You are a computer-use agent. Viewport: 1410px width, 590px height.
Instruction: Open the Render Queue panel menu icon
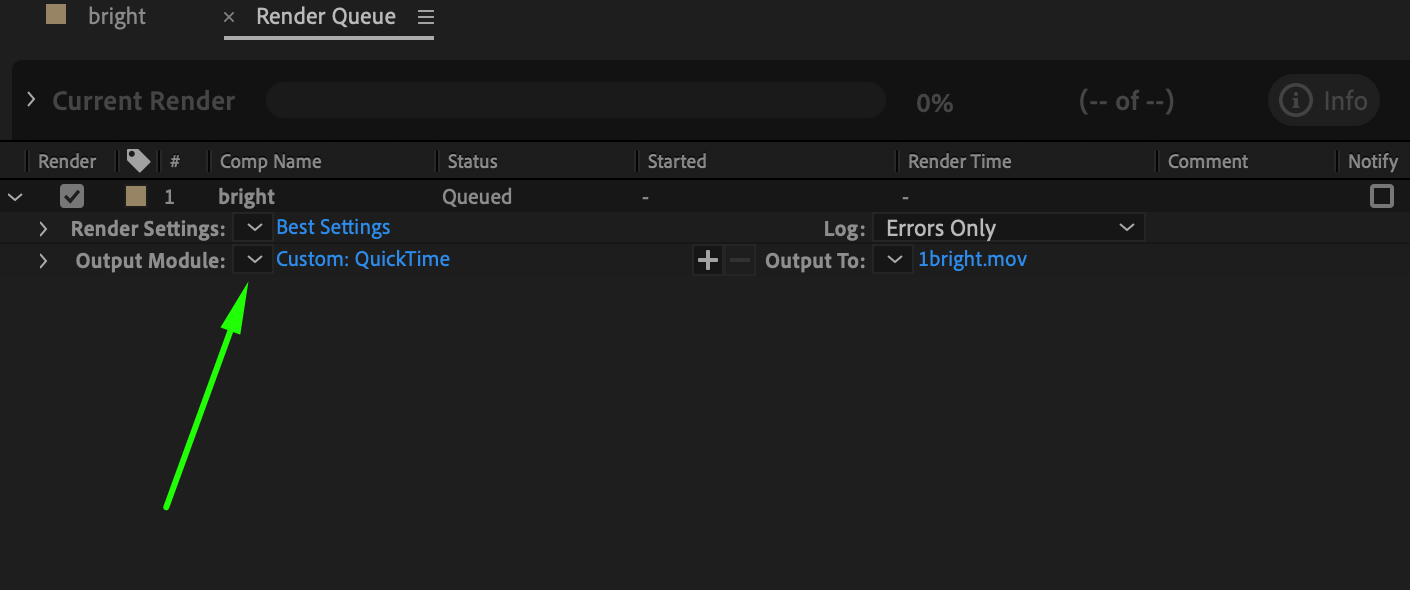click(x=426, y=17)
